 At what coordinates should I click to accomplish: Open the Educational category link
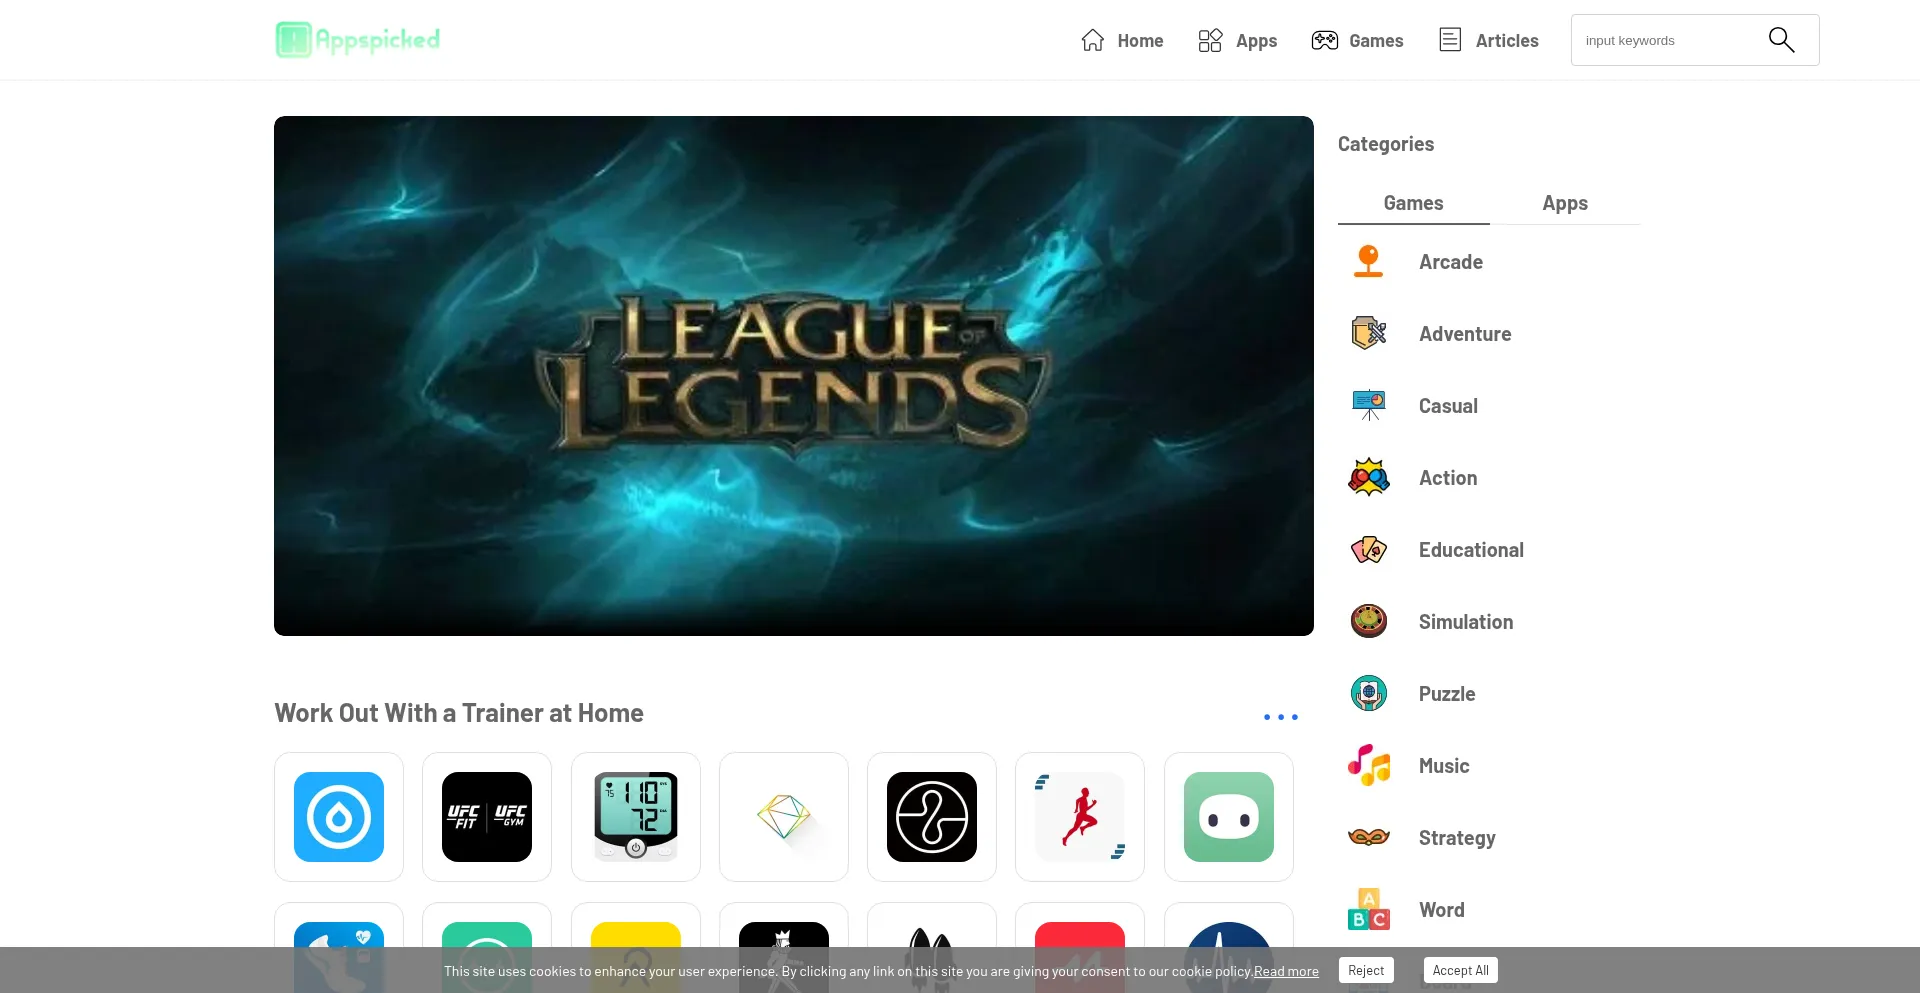[1471, 550]
